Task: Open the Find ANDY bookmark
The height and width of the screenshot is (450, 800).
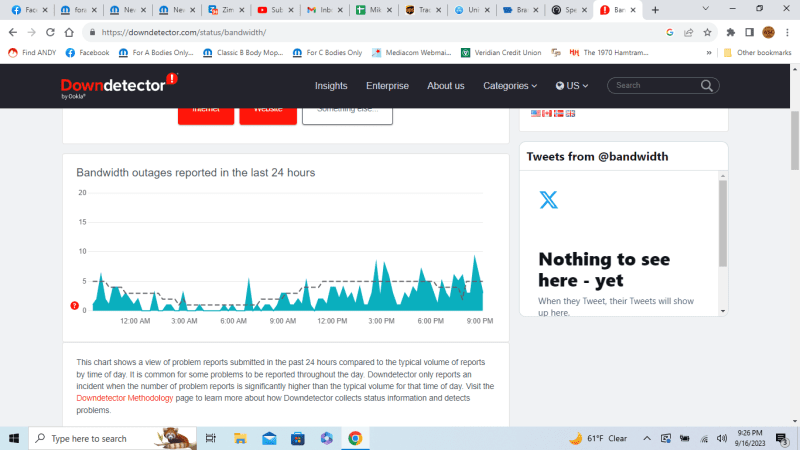Action: [32, 53]
